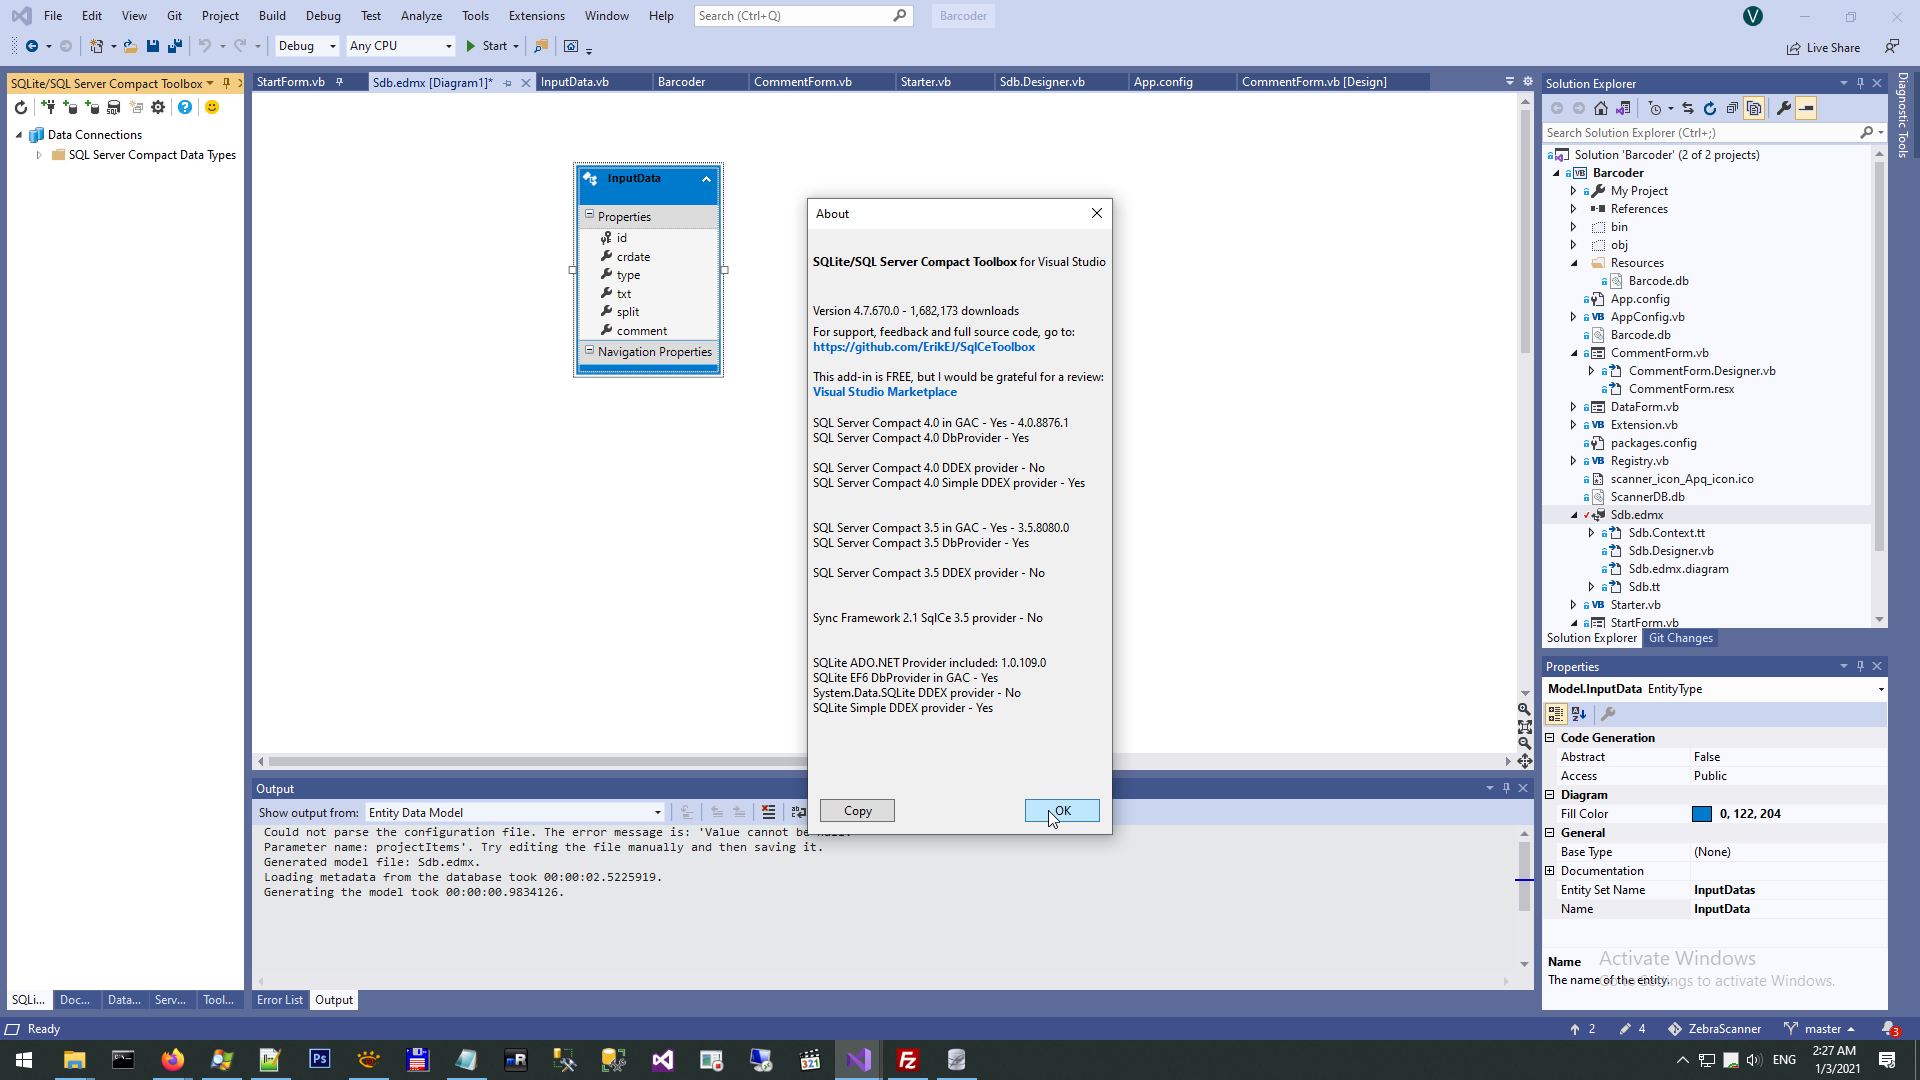The height and width of the screenshot is (1080, 1920).
Task: Click Solution Explorer Home icon
Action: click(x=1601, y=108)
